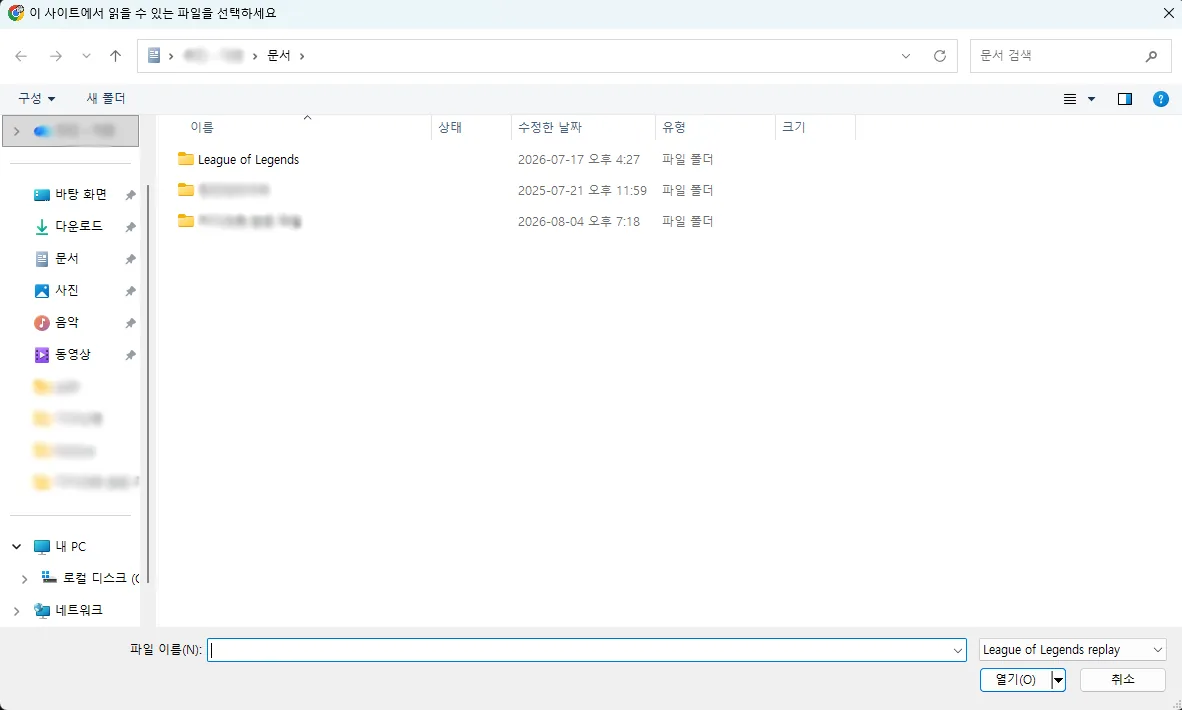Viewport: 1182px width, 710px height.
Task: Create a folder with 새 폴더
Action: 106,99
